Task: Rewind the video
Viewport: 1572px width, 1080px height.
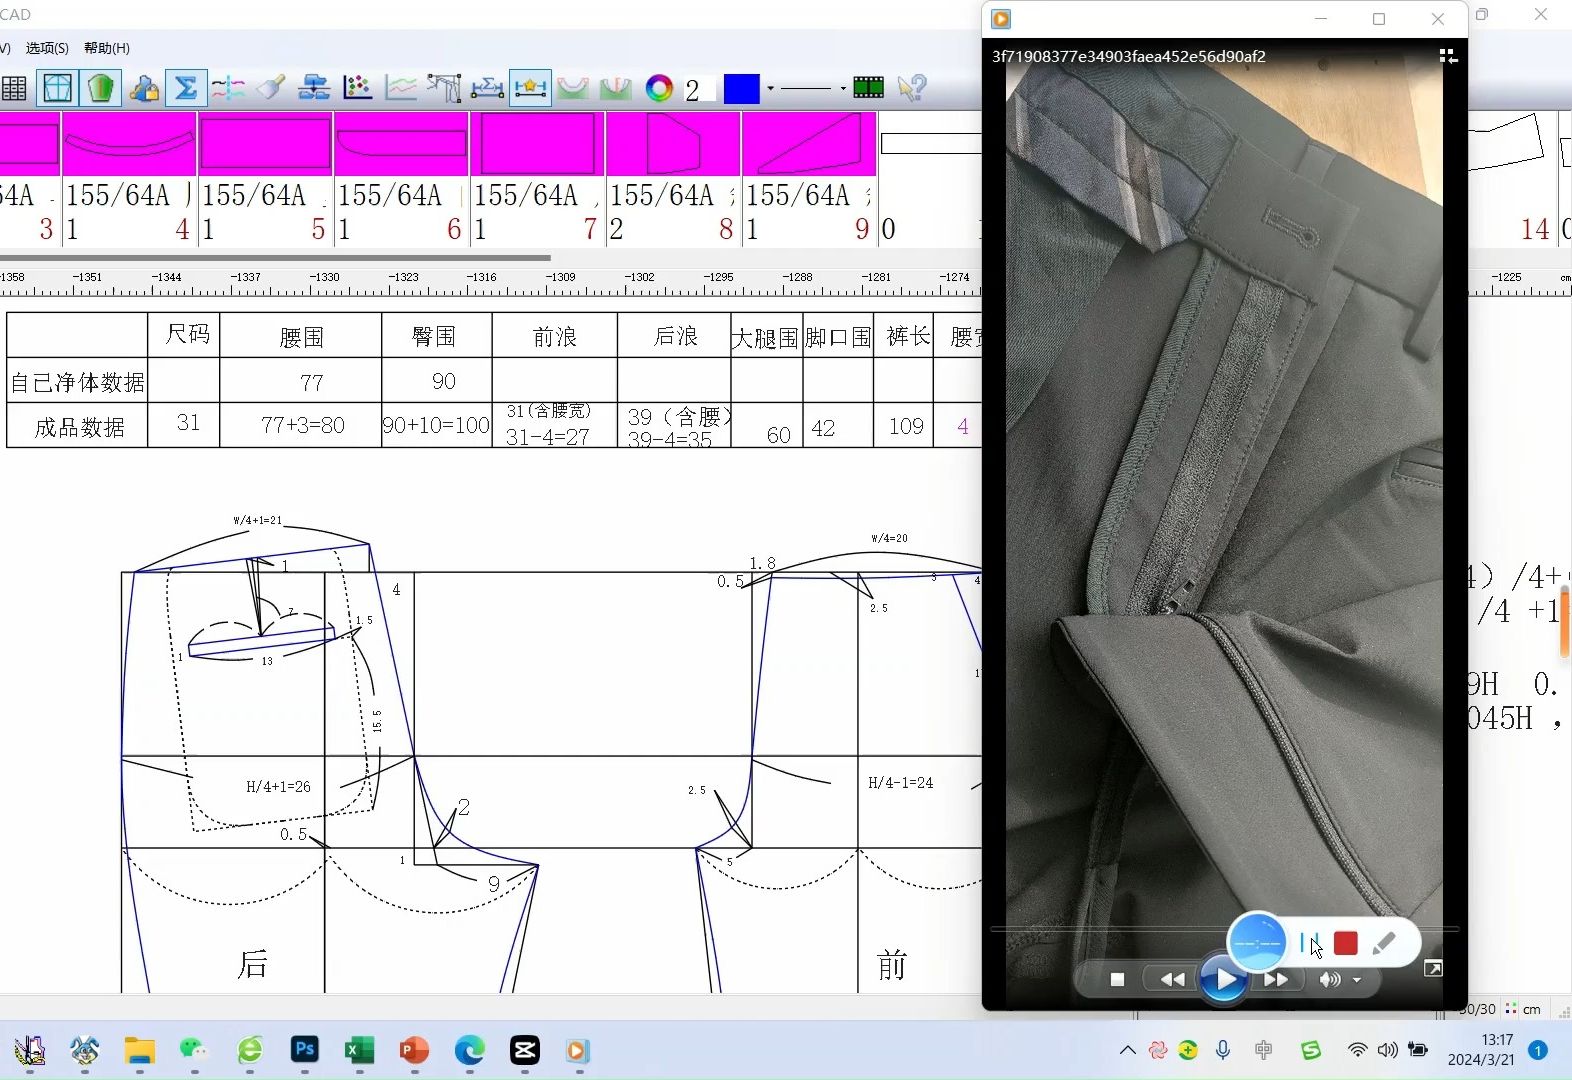Action: tap(1172, 980)
